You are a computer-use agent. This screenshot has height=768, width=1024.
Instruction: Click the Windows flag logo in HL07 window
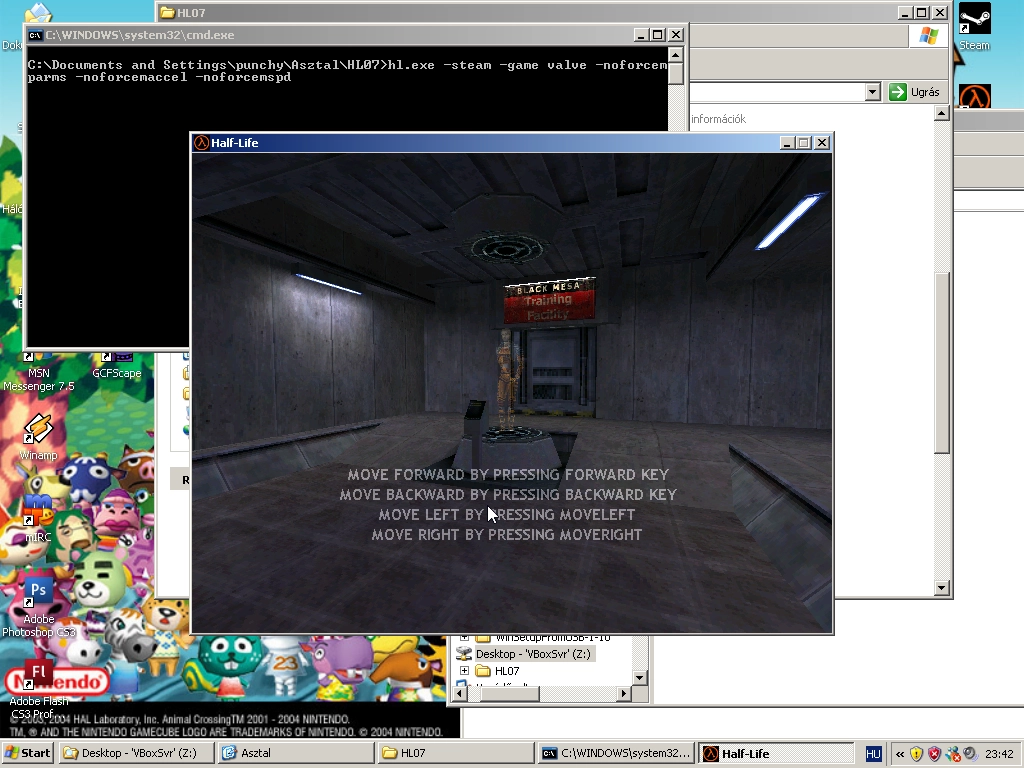tap(928, 37)
